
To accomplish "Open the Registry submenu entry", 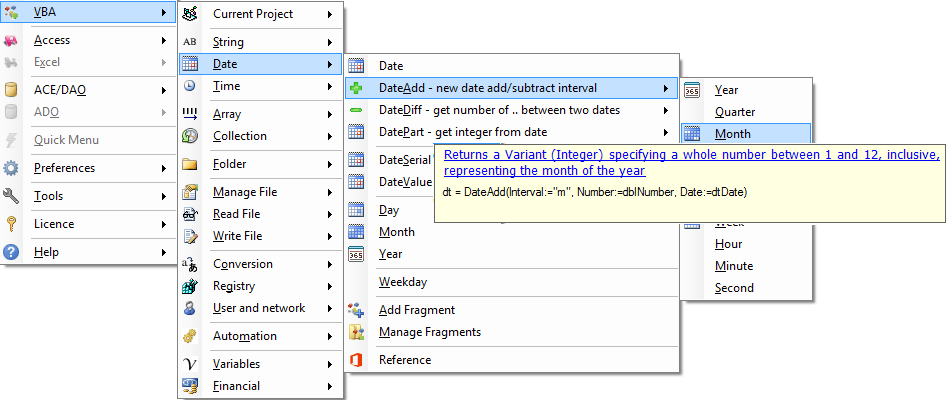I will [261, 286].
